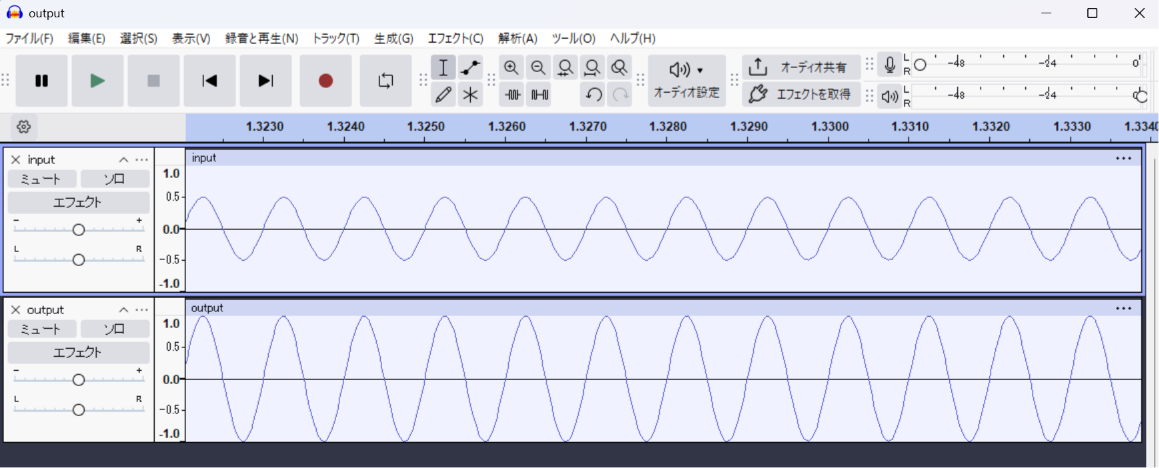Click the Record button

(326, 81)
